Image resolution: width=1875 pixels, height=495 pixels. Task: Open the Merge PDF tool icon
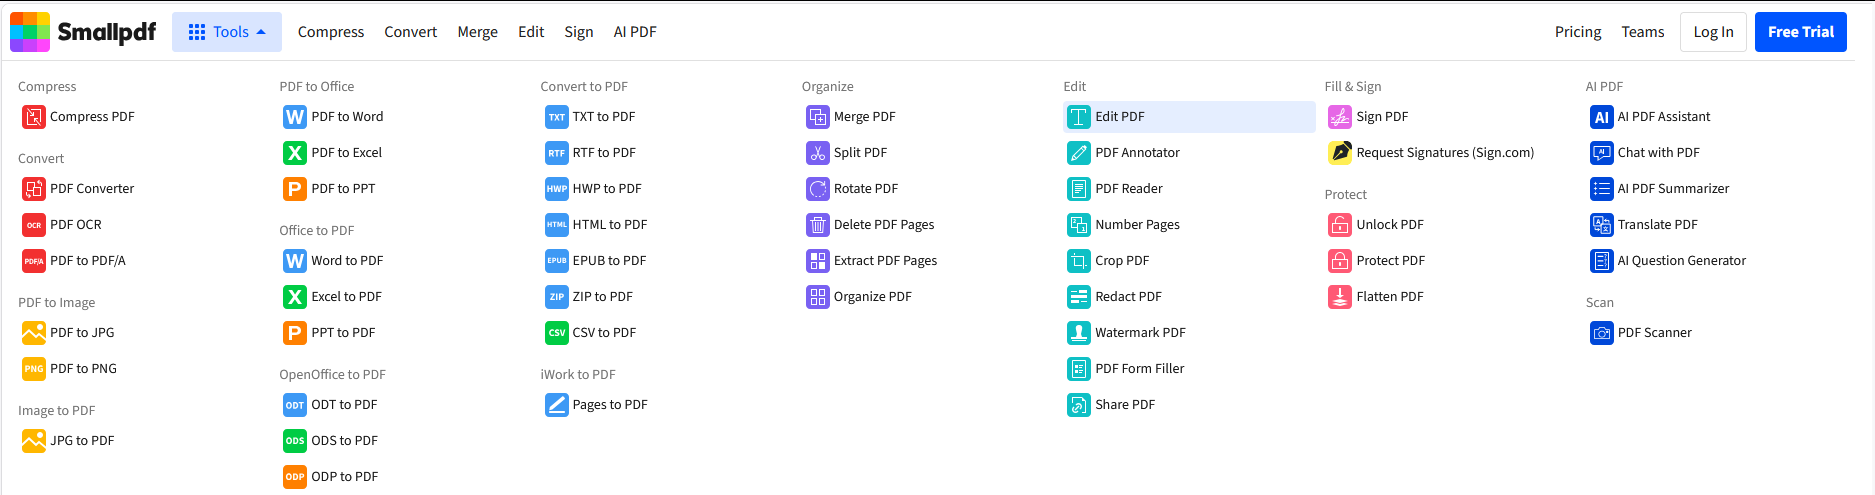[818, 117]
